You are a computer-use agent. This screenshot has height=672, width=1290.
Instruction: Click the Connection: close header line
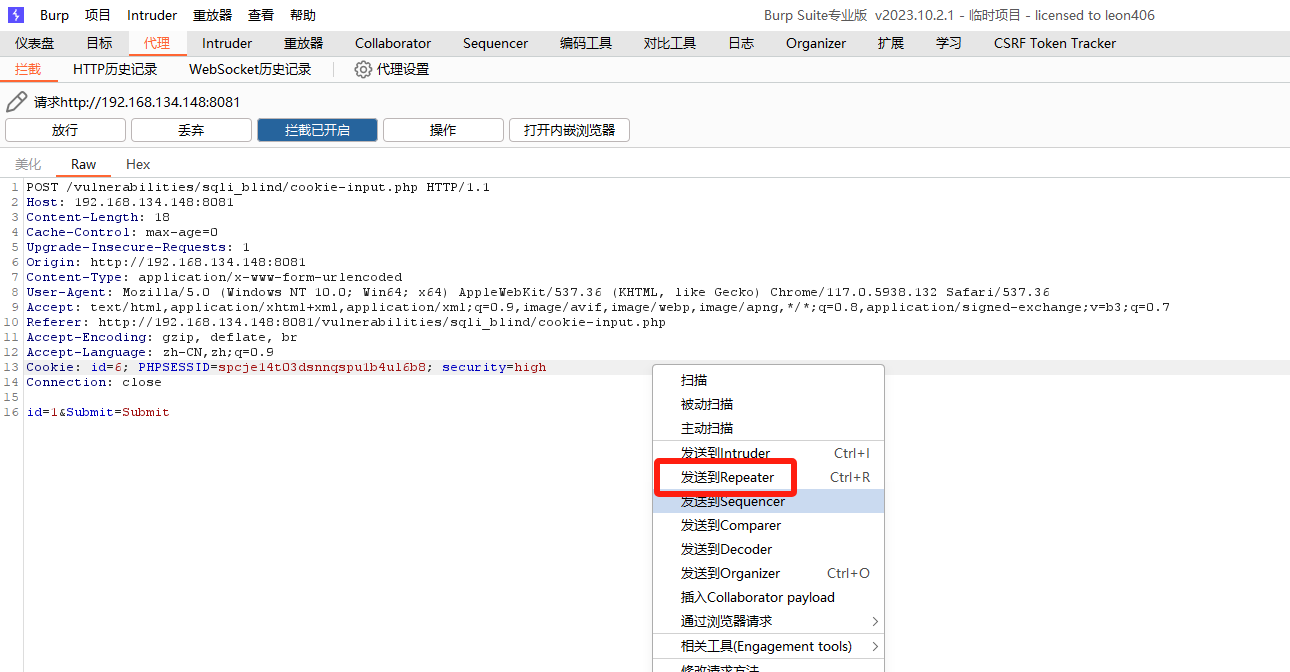[94, 382]
